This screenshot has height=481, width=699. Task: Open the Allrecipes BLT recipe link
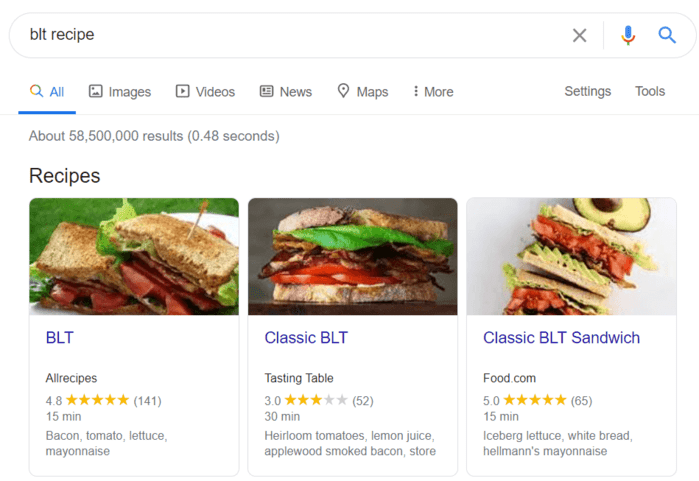(60, 338)
